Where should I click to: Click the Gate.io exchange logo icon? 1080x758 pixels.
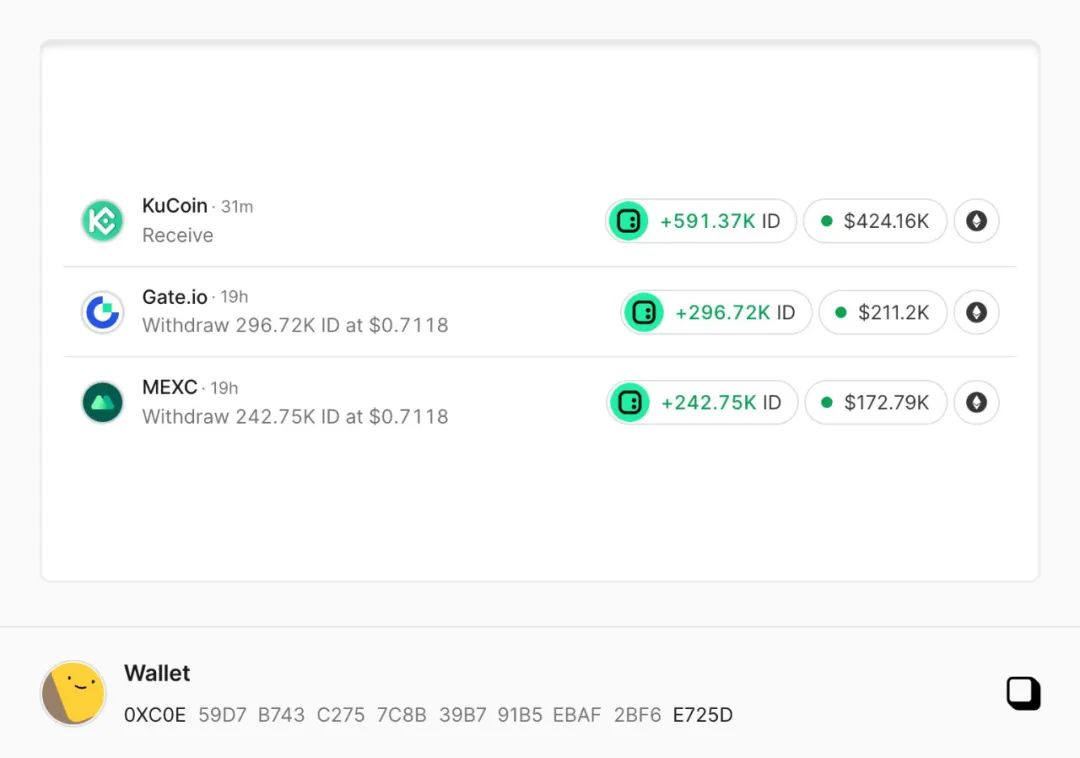click(x=102, y=312)
